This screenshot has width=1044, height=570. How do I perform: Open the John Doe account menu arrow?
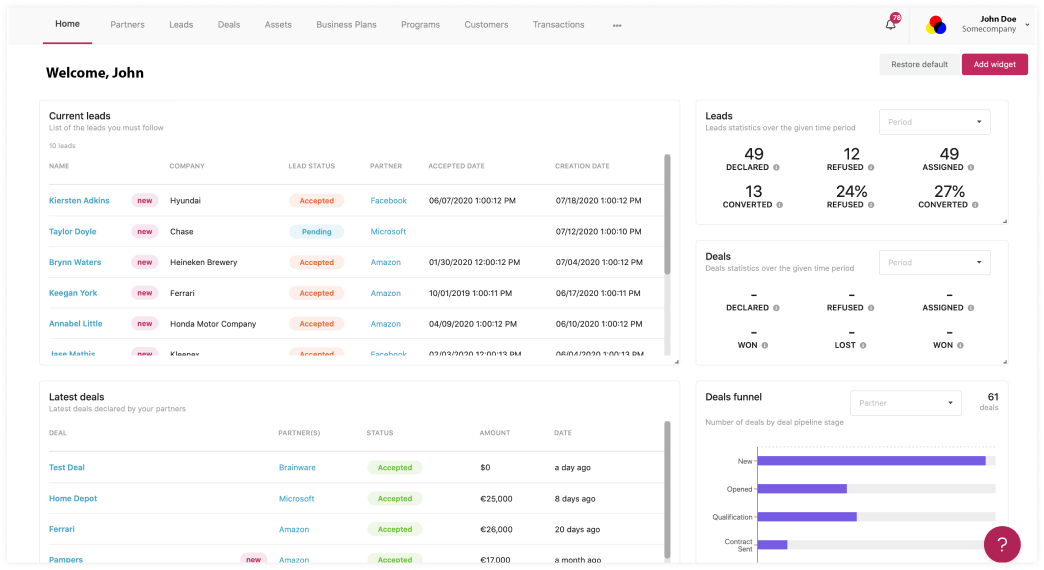1027,25
